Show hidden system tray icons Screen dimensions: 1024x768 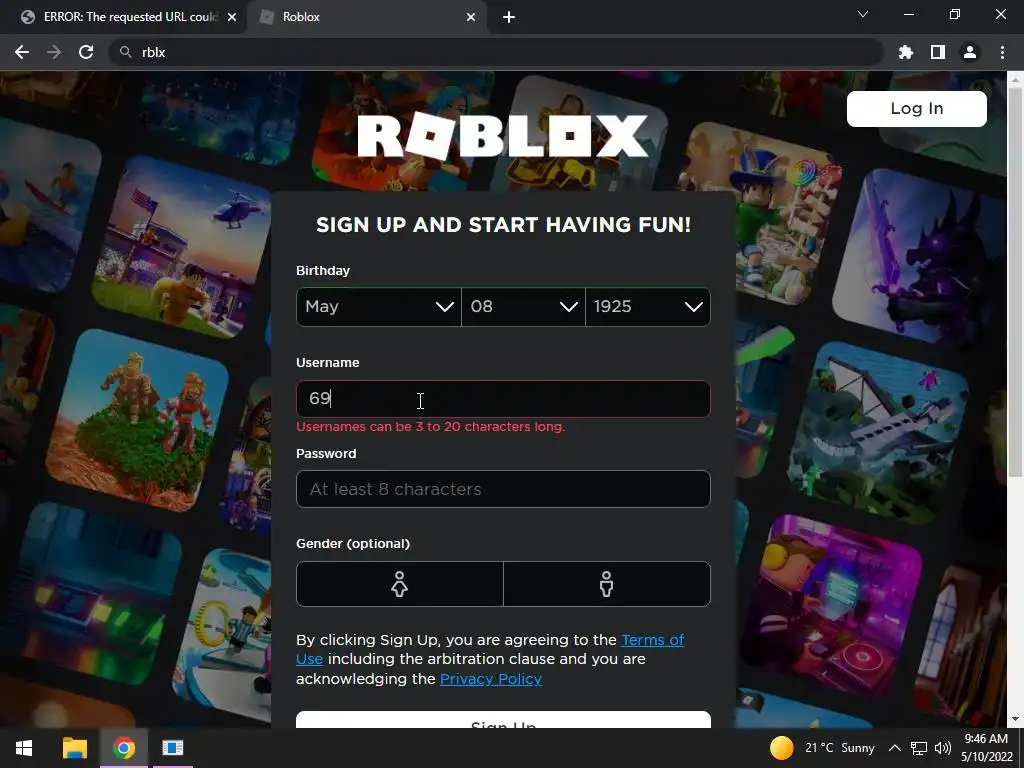[x=895, y=748]
